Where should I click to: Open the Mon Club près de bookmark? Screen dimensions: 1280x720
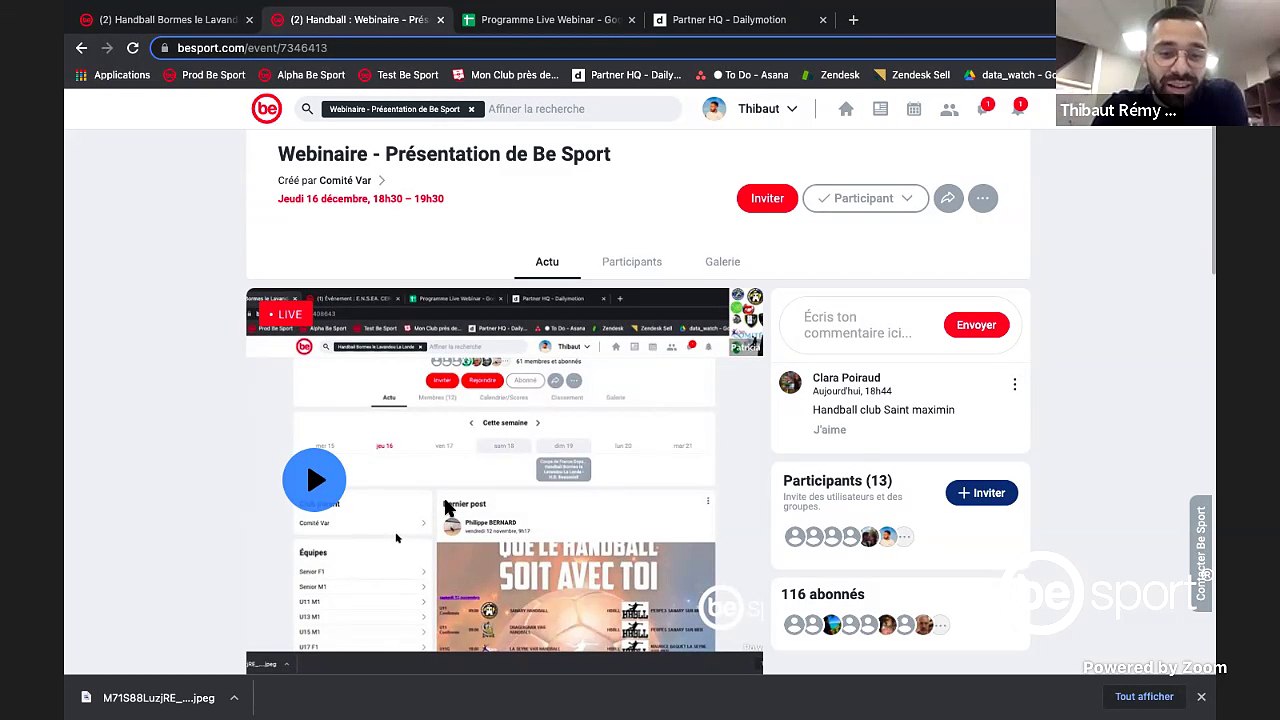505,75
